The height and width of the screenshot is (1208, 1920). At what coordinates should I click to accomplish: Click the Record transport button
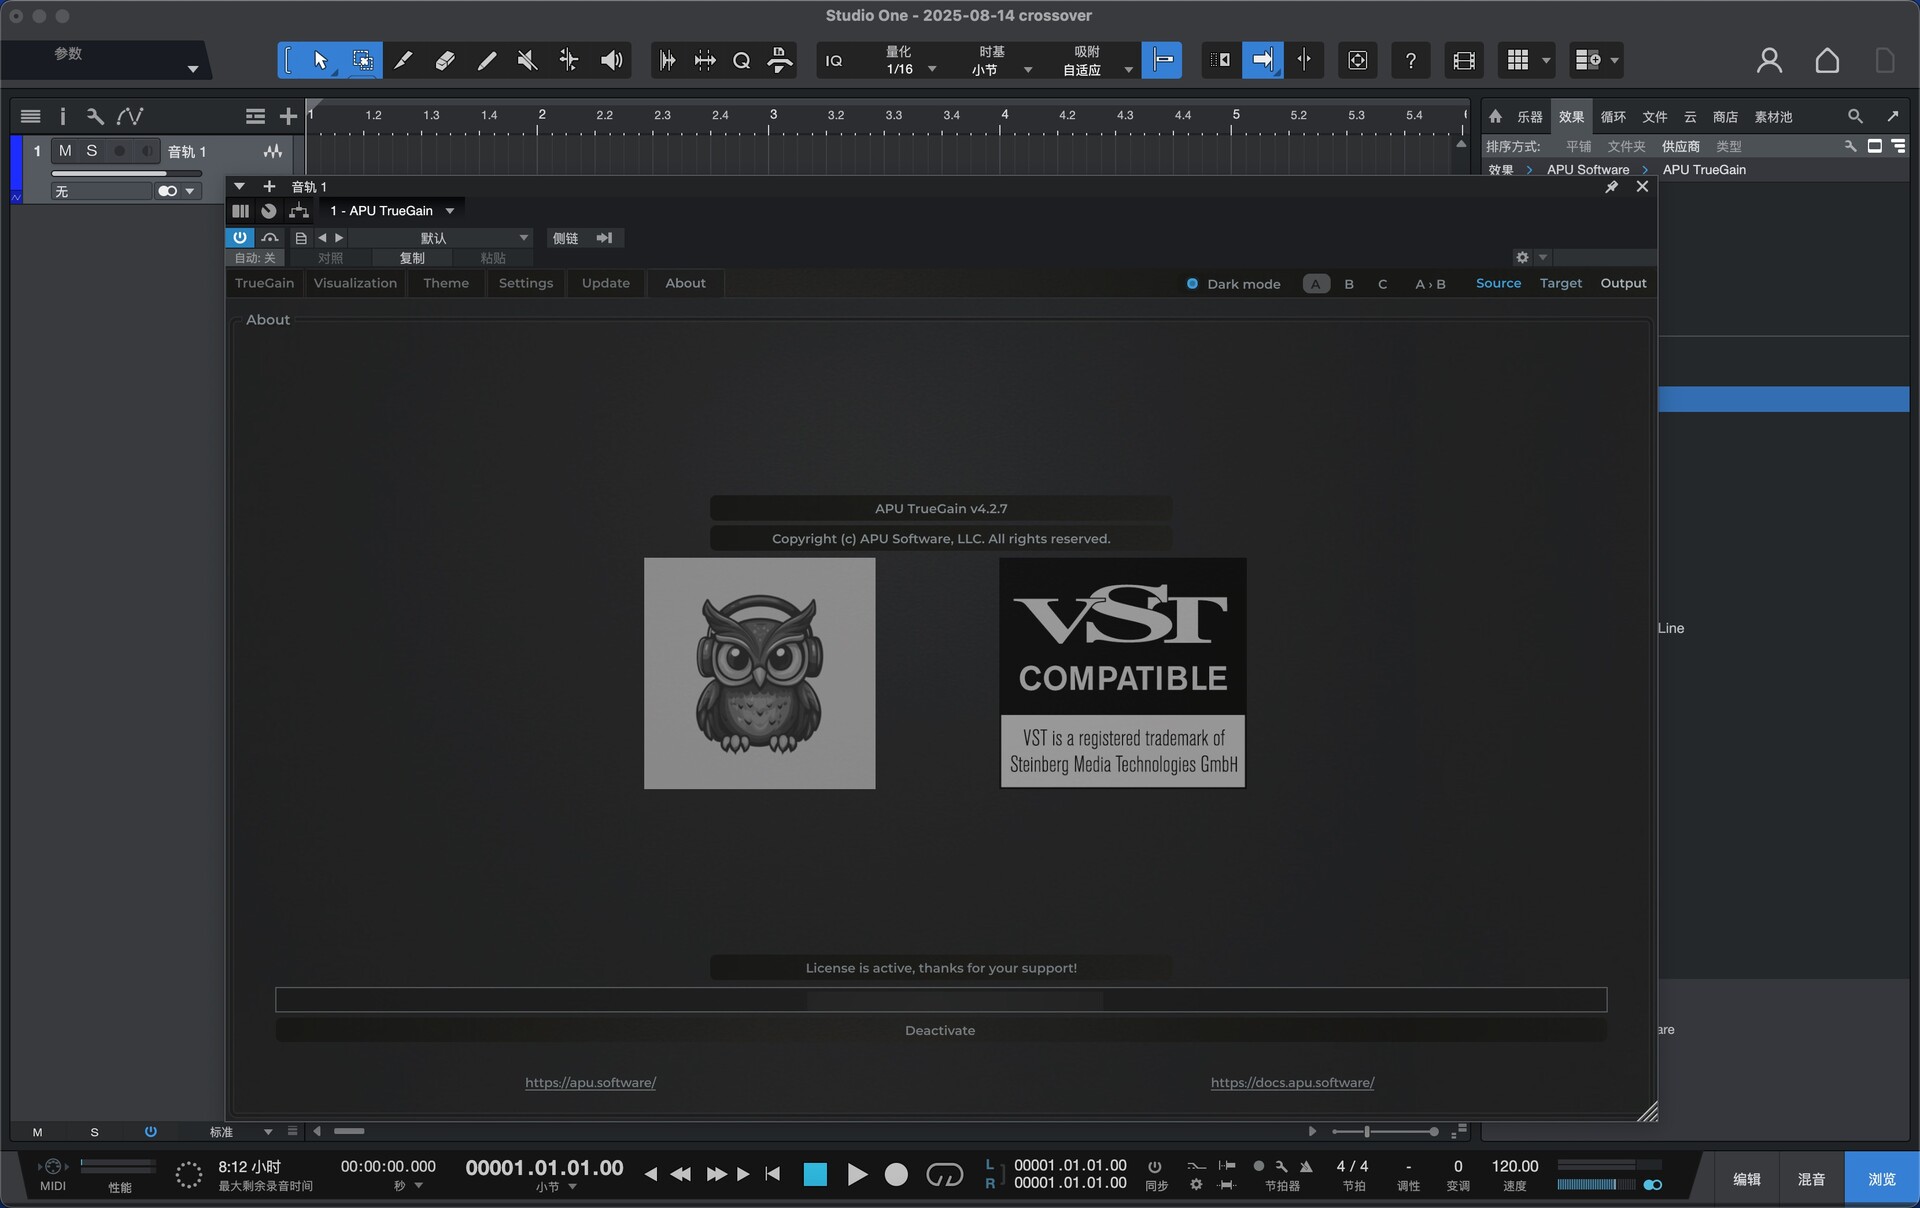896,1174
